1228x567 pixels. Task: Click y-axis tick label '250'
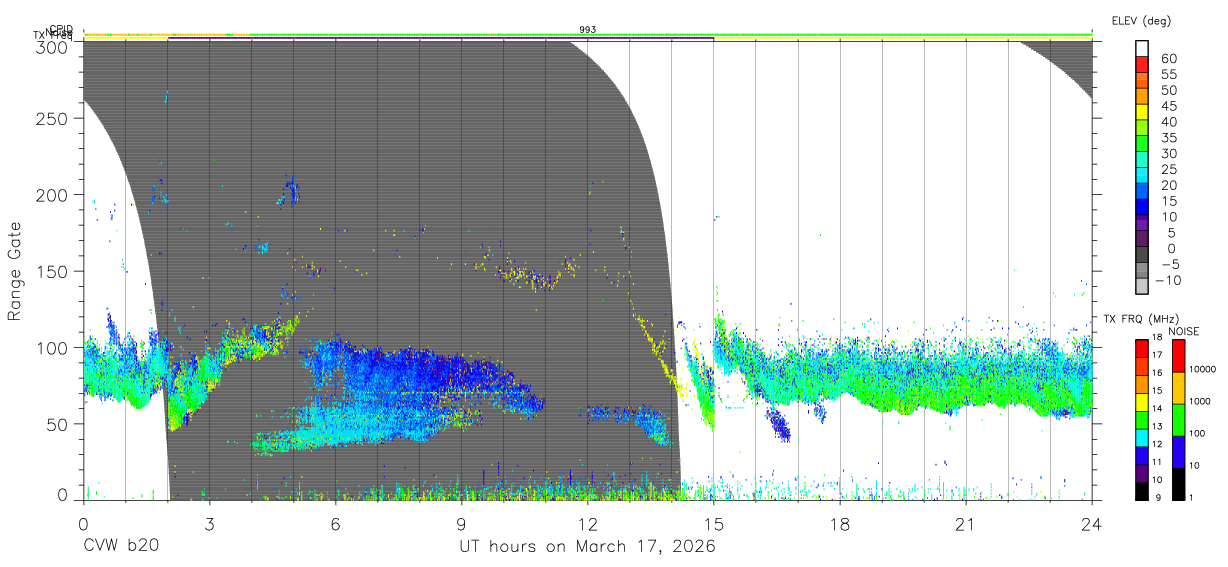[53, 118]
